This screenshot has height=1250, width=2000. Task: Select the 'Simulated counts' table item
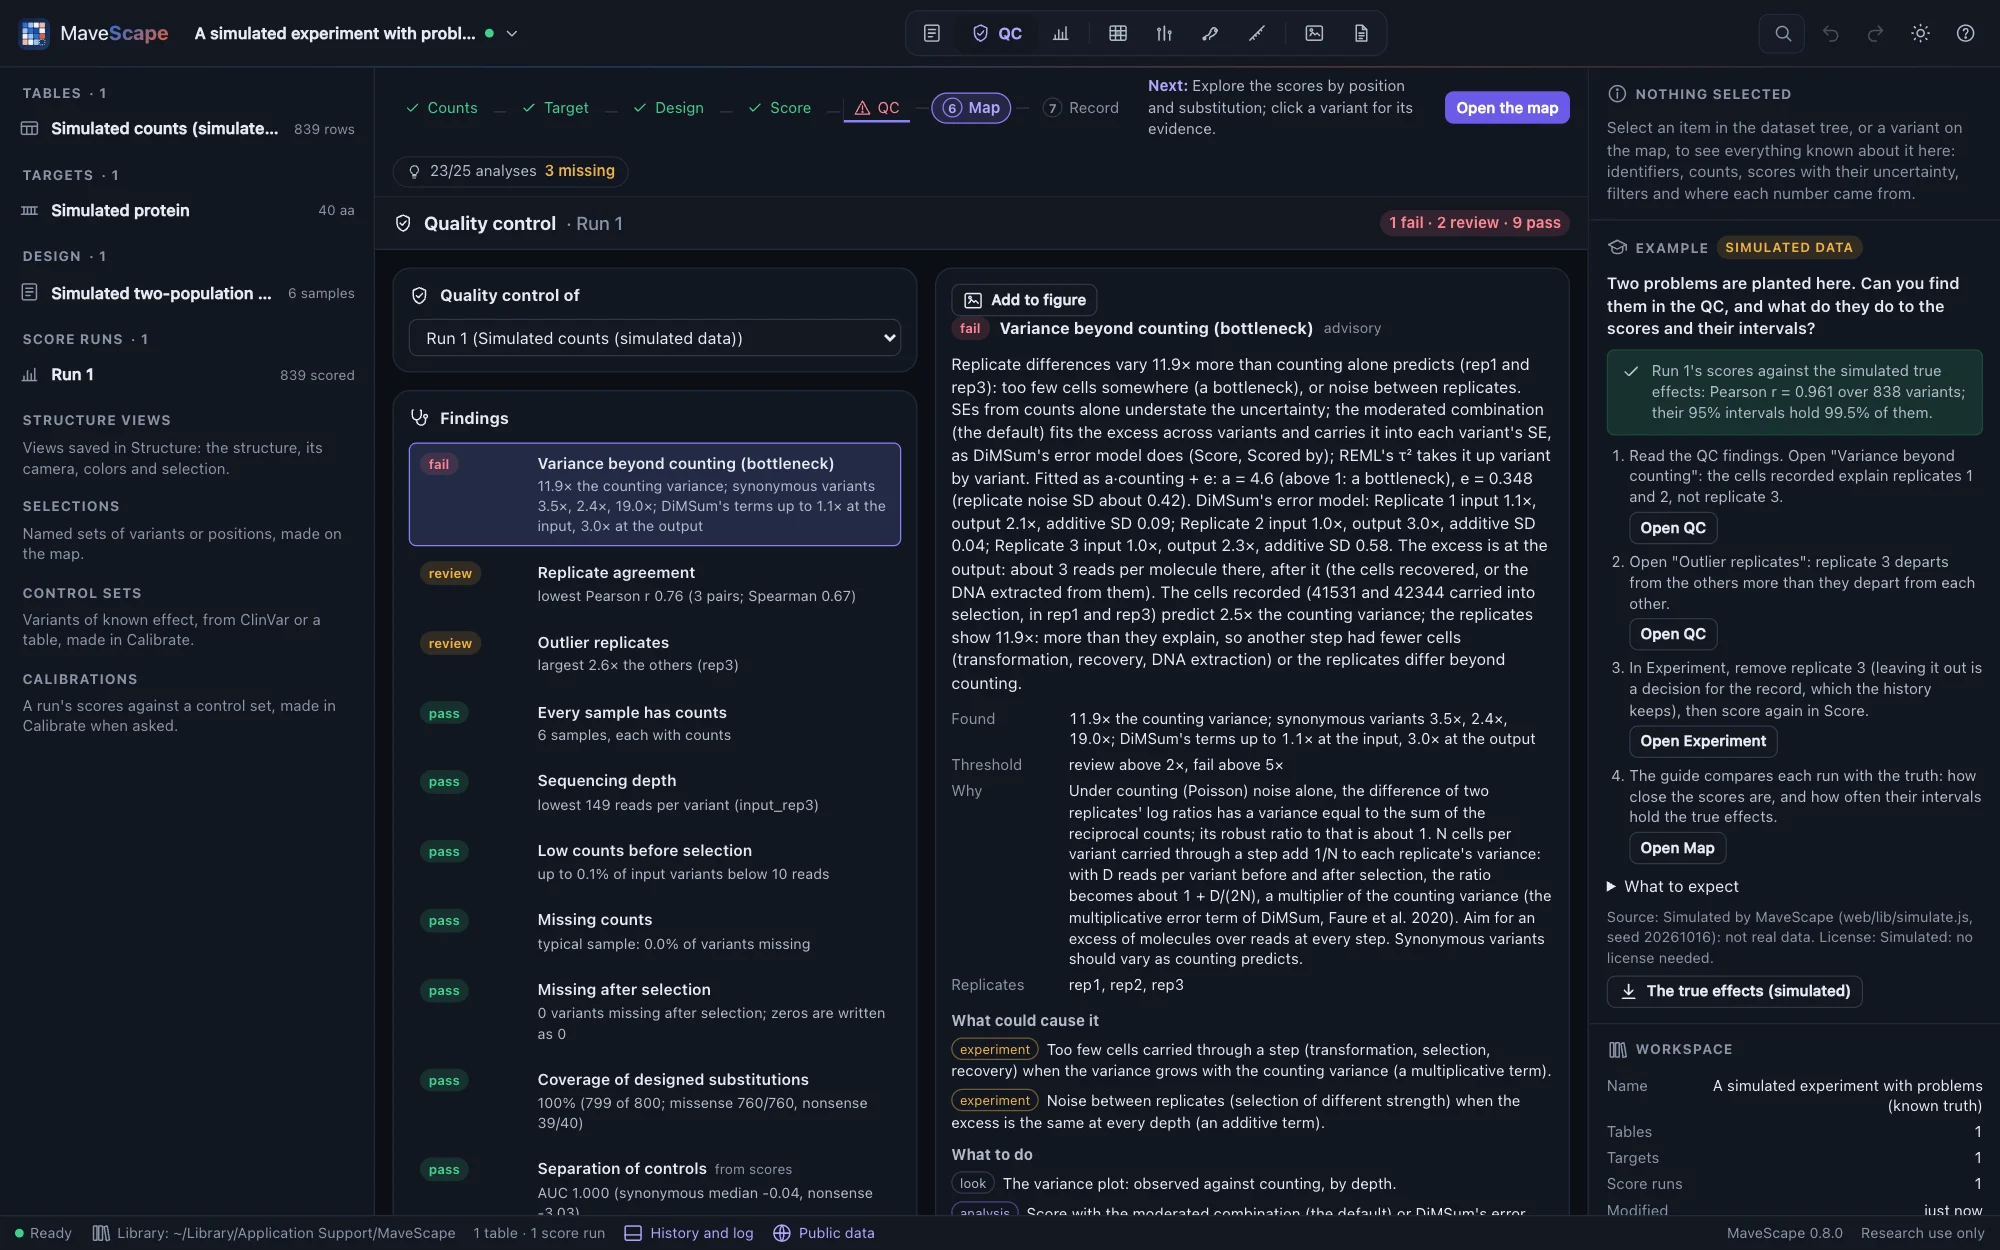188,129
